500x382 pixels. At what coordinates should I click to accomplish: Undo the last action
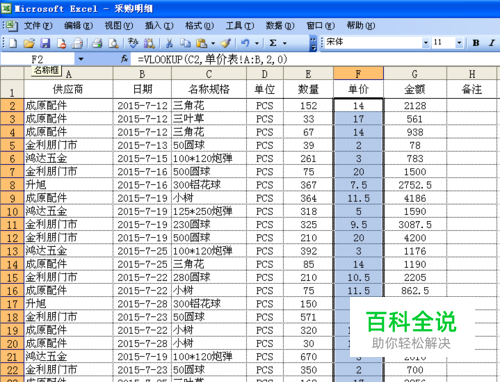coord(246,43)
